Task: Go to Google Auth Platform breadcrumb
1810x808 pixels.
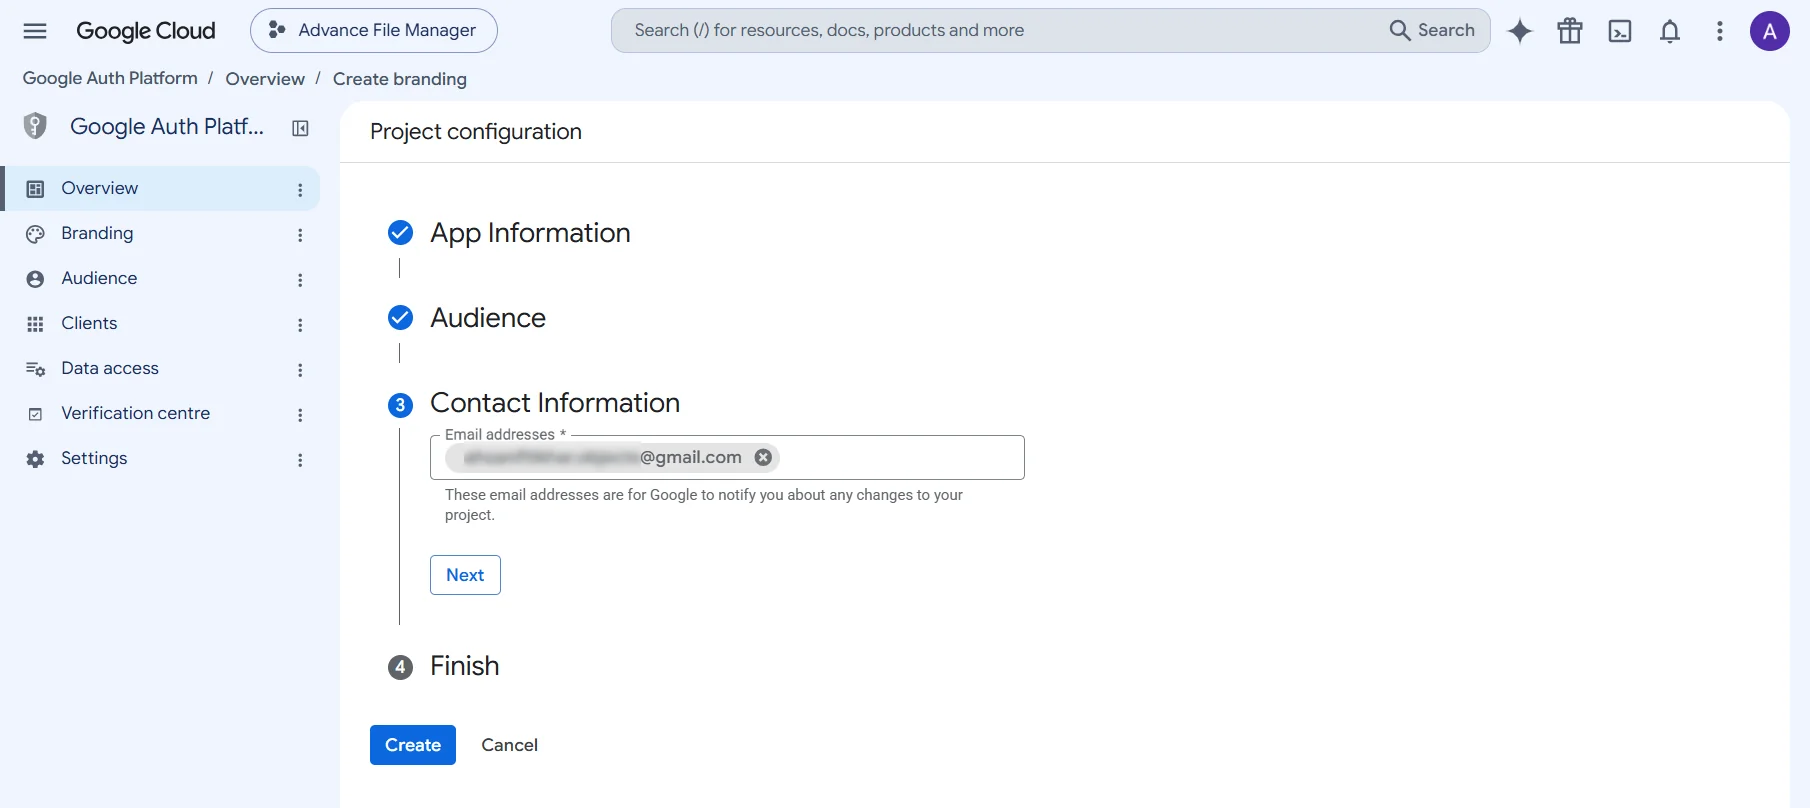Action: (x=110, y=78)
